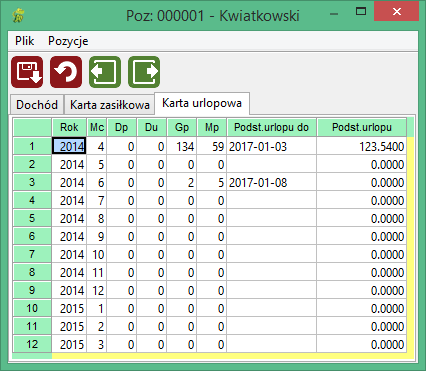Screen dimensions: 426x371
Task: Click the 2015 year cell in row 10
Action: [x=69, y=308]
